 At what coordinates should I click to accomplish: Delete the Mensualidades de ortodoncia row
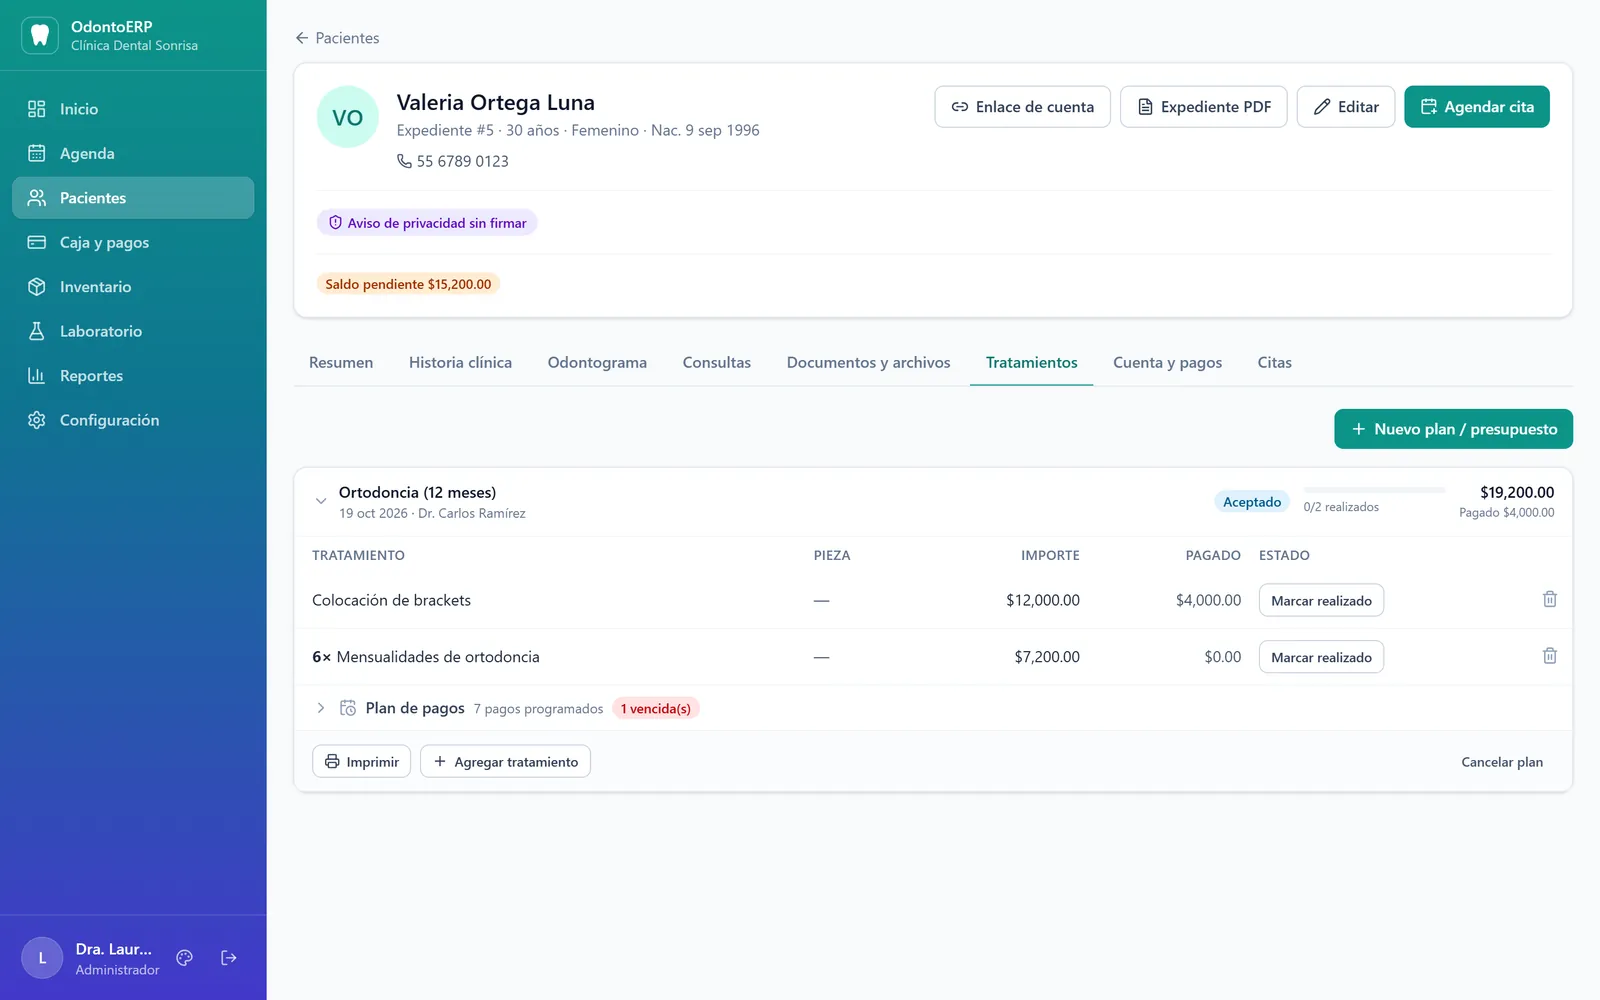1549,656
